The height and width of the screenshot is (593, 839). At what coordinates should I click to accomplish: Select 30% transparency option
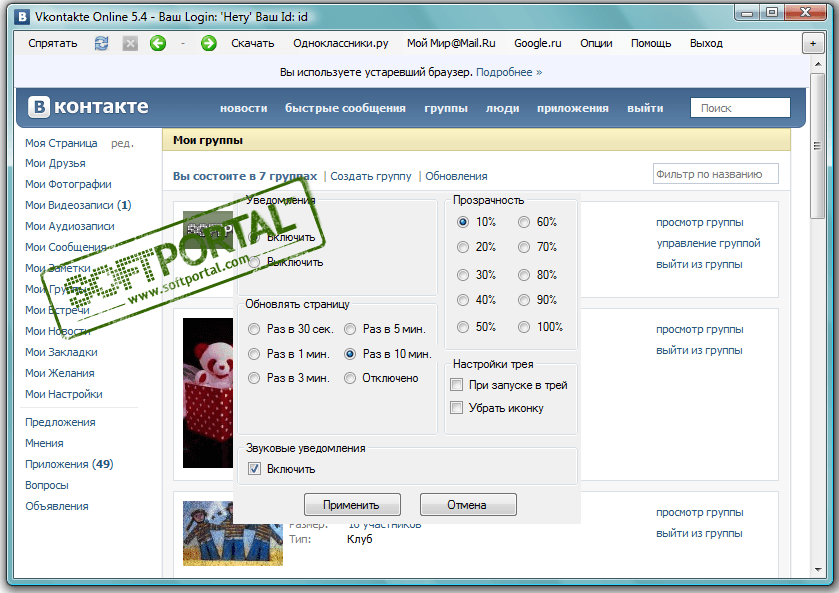tap(463, 275)
